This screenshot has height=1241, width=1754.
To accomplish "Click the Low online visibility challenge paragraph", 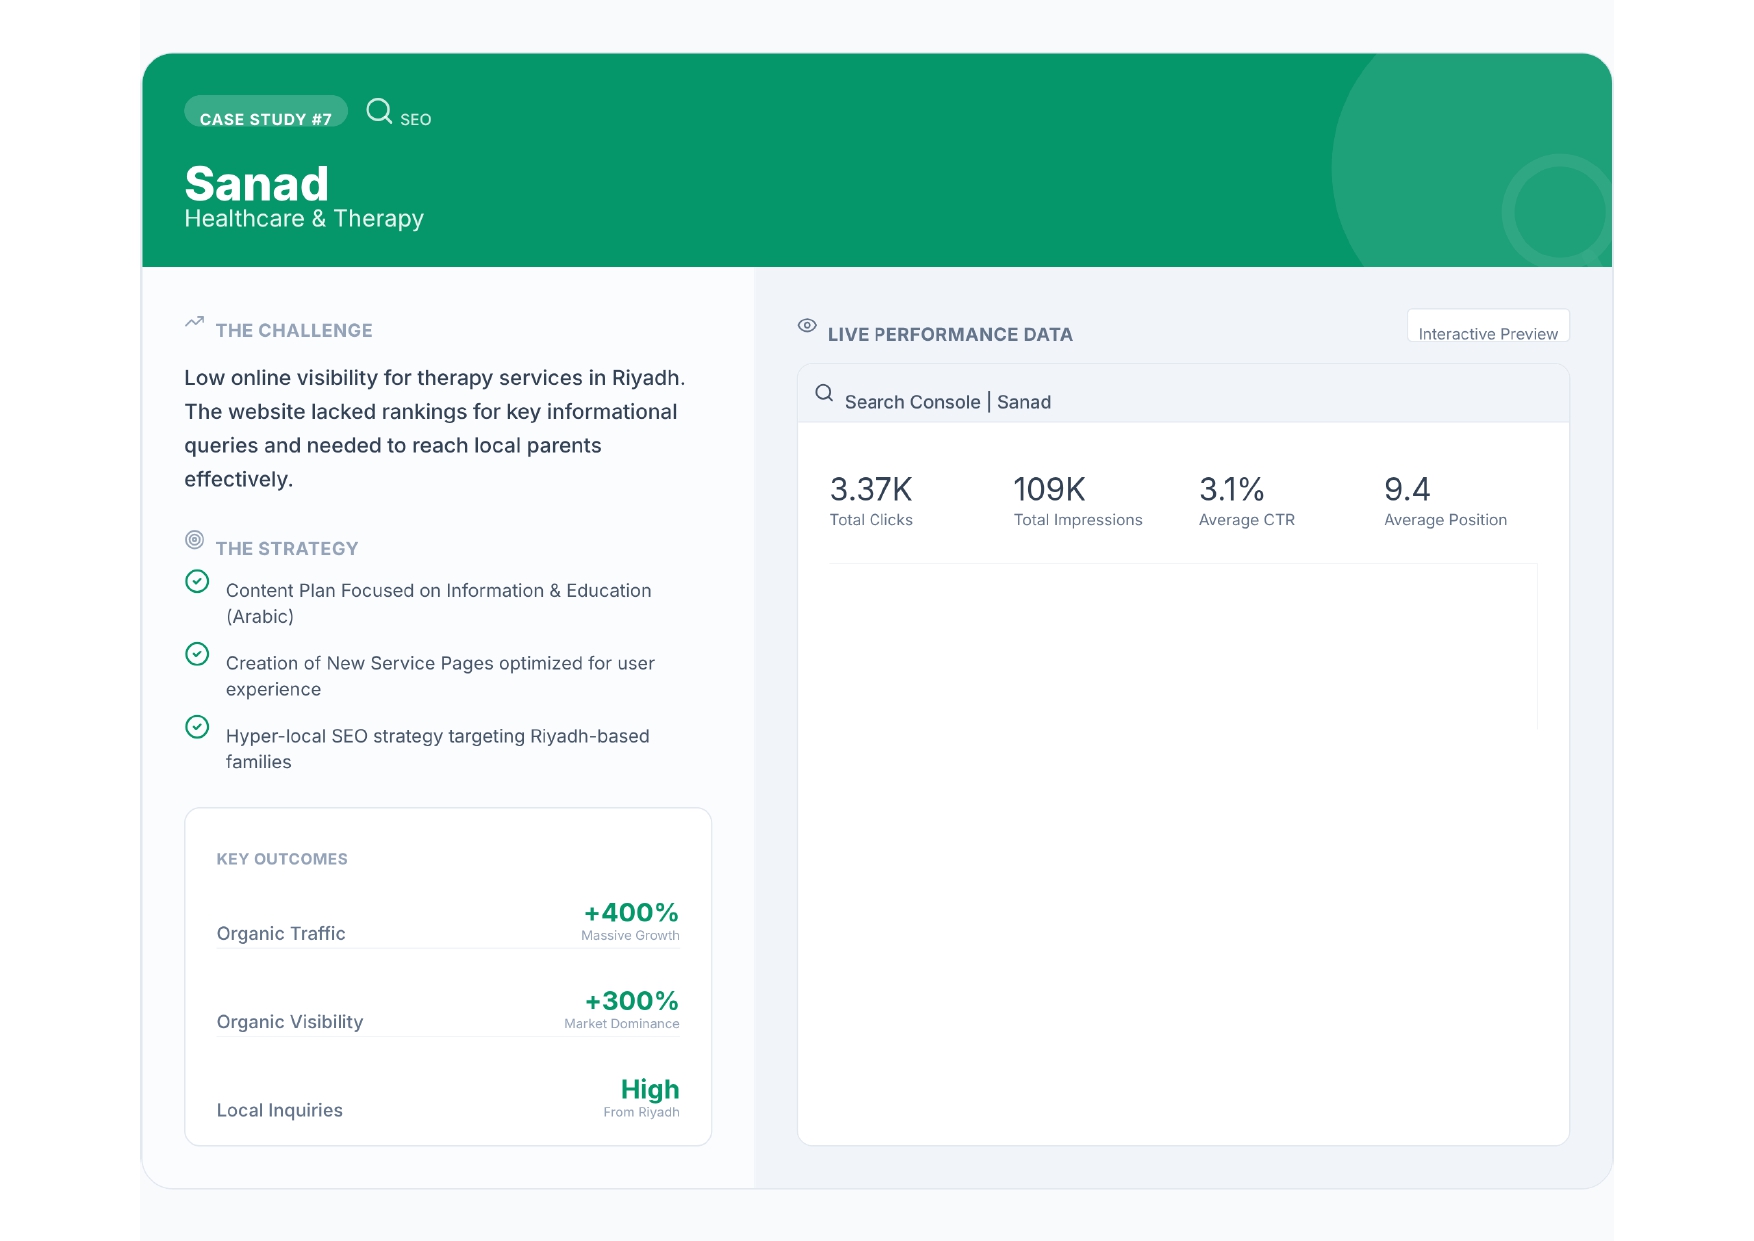I will point(435,429).
